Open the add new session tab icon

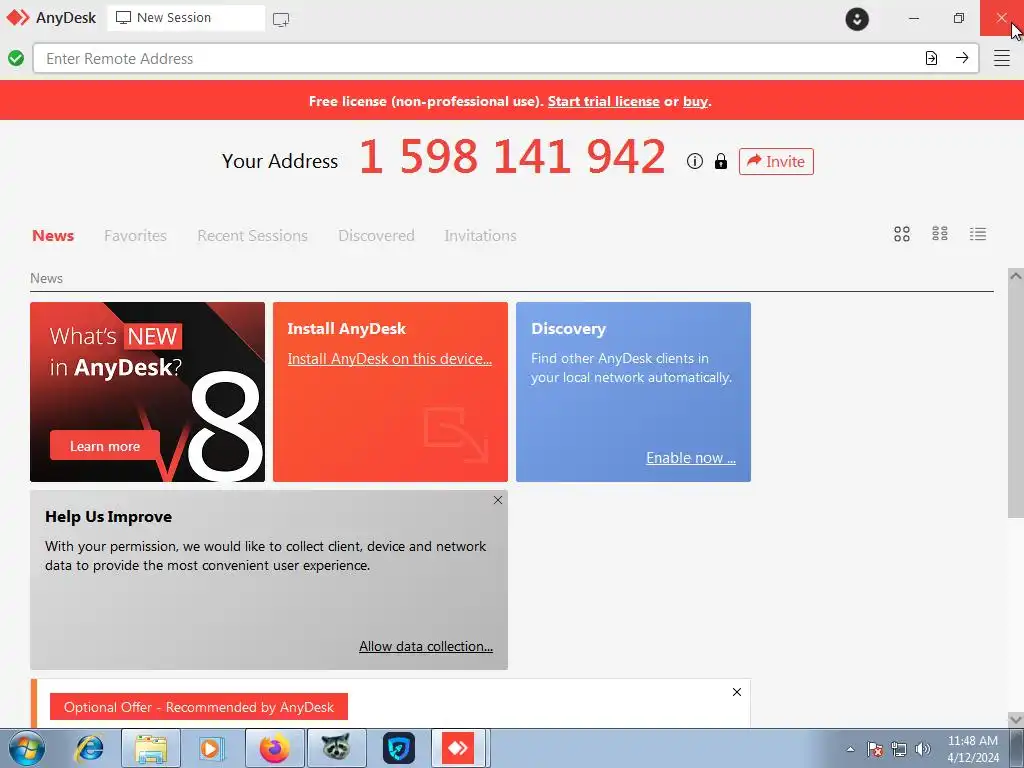[281, 20]
